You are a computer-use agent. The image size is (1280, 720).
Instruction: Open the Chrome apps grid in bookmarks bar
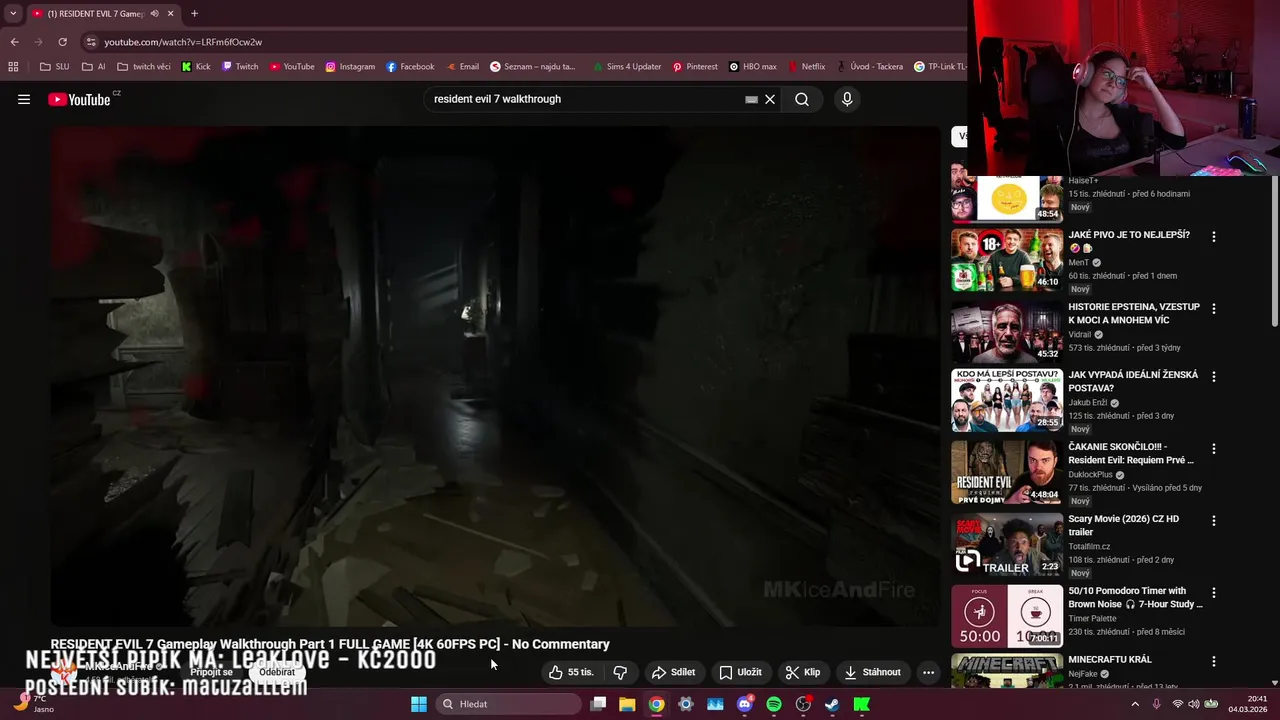(x=13, y=67)
